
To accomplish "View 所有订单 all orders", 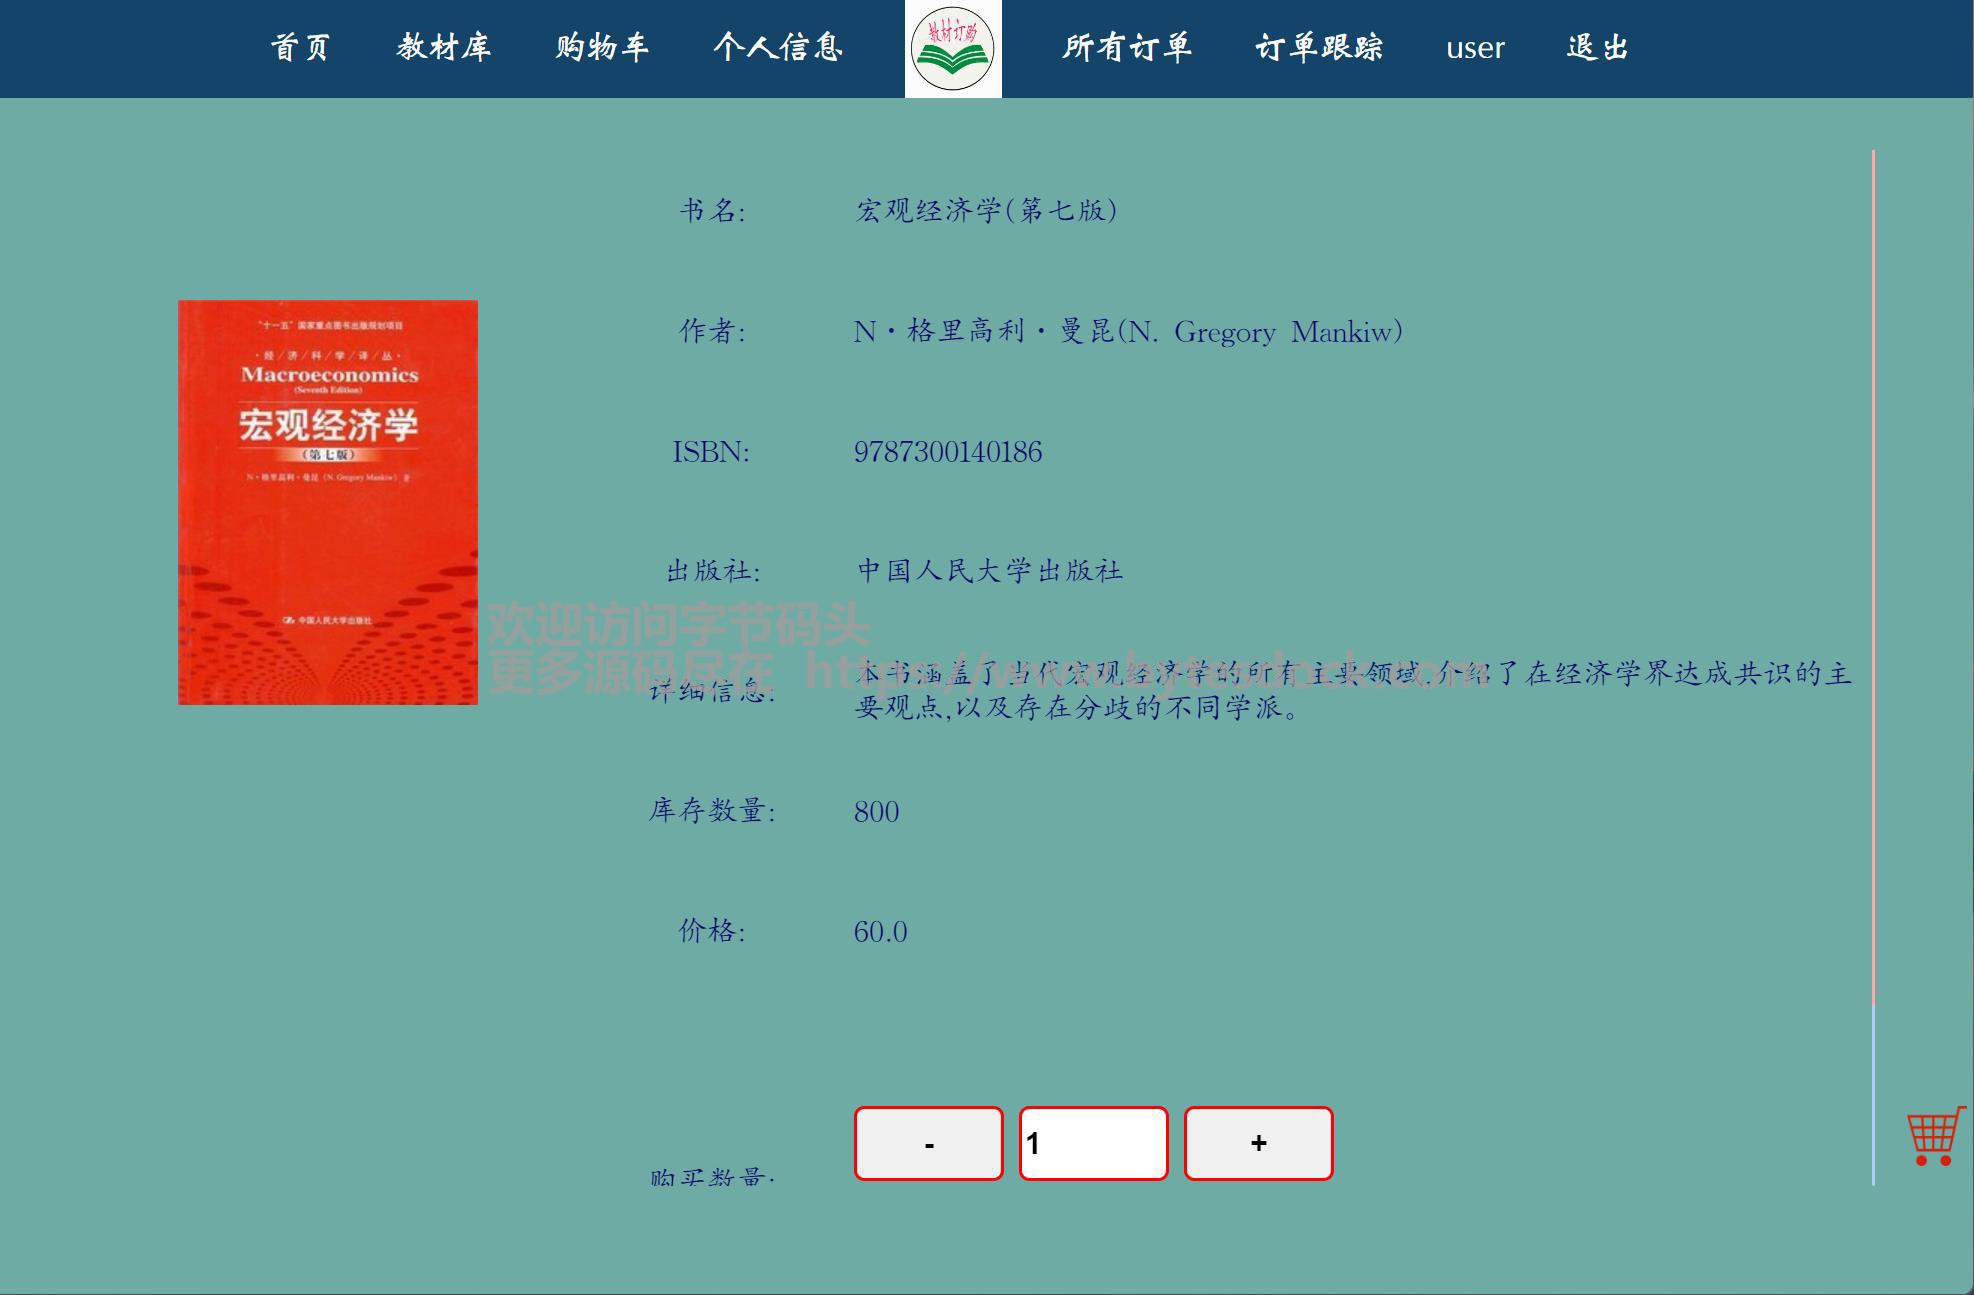I will point(1127,48).
